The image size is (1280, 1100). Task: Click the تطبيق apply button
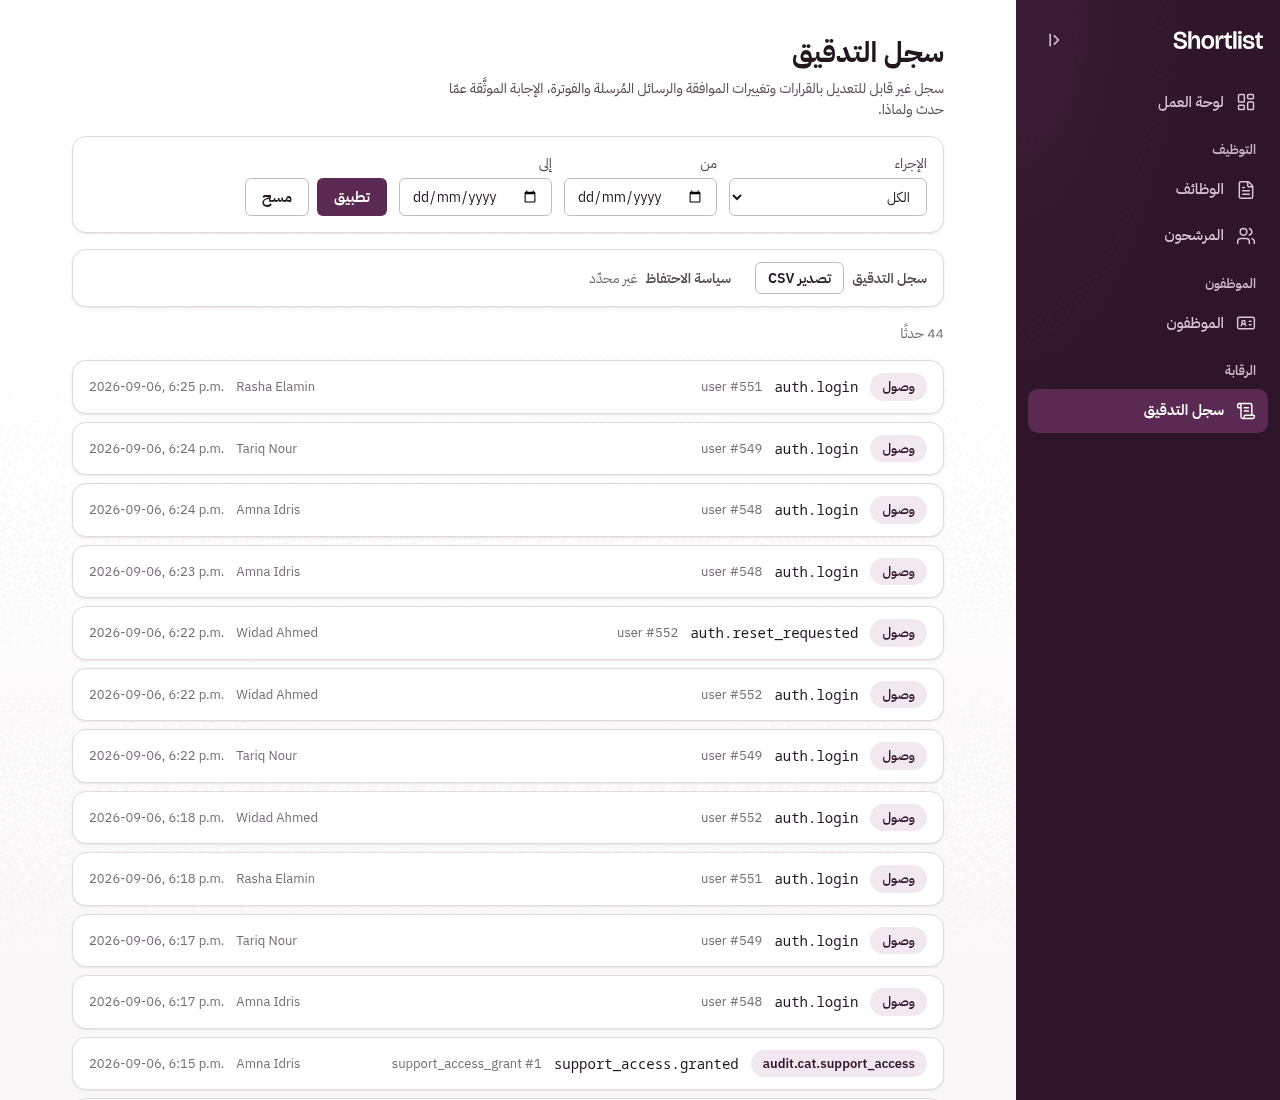[352, 197]
